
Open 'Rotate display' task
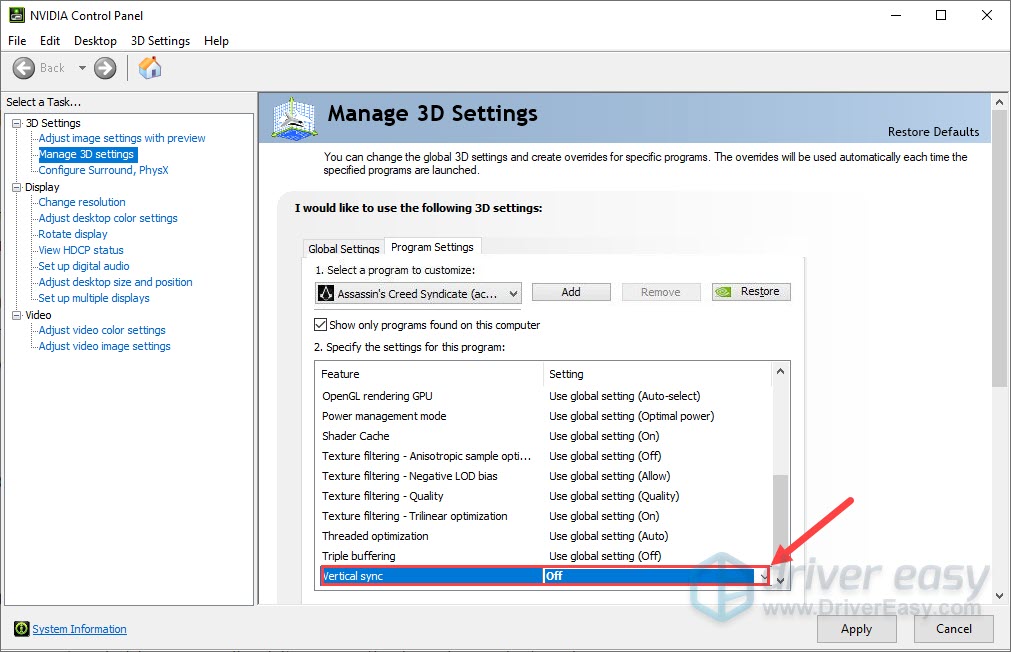73,234
